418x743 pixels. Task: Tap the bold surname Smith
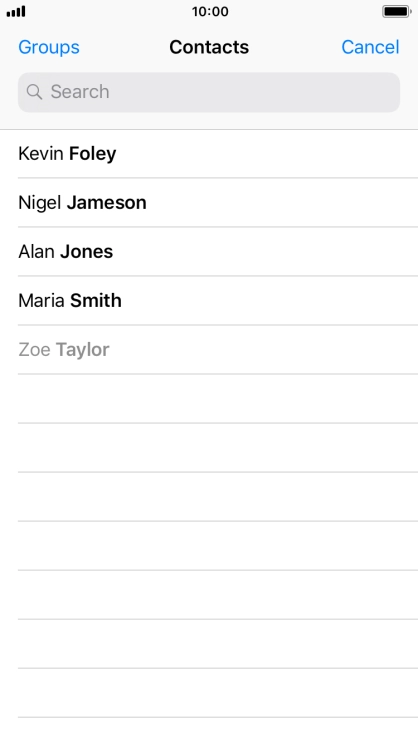96,300
